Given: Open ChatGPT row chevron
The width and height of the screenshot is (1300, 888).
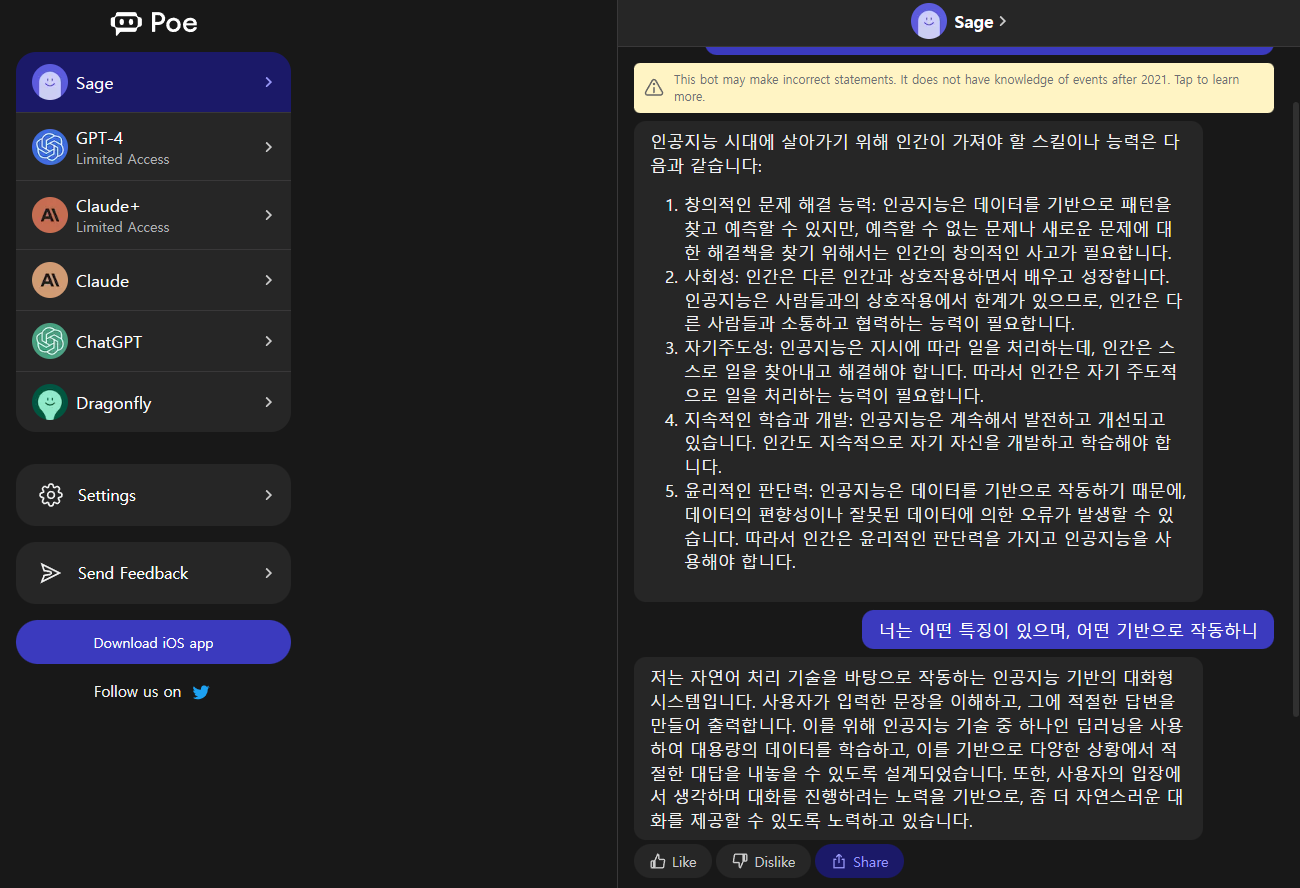Looking at the screenshot, I should click(268, 341).
